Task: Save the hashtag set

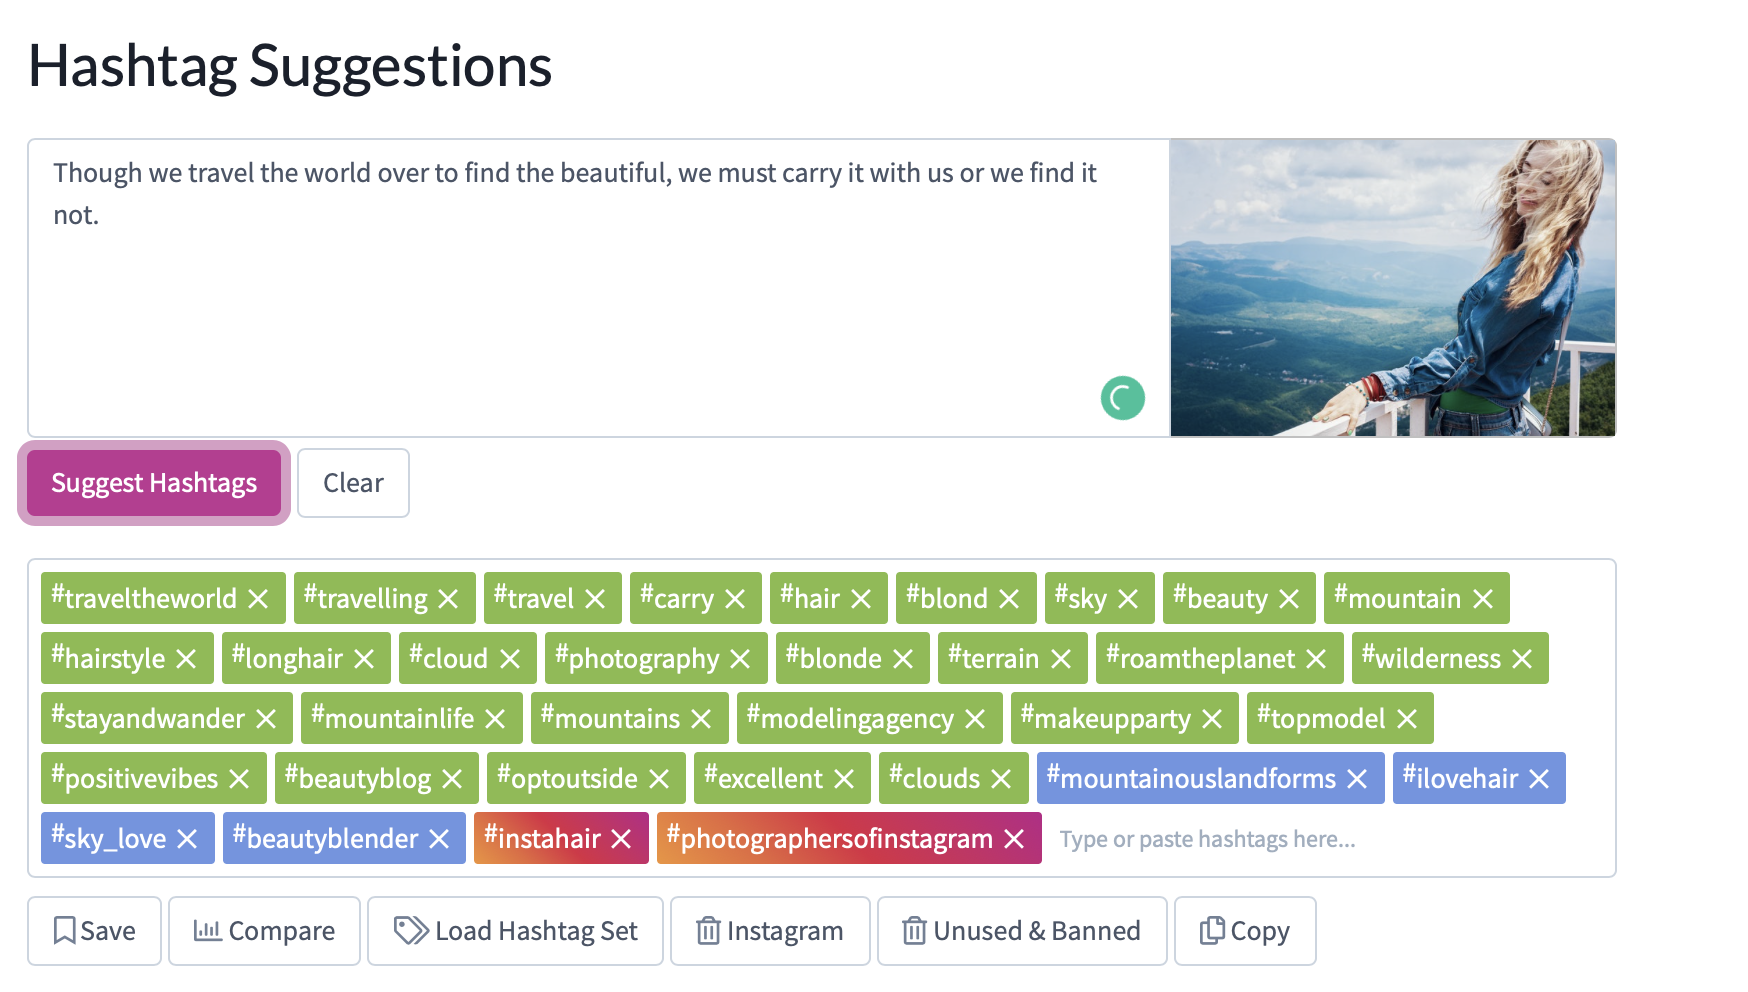Action: 94,931
